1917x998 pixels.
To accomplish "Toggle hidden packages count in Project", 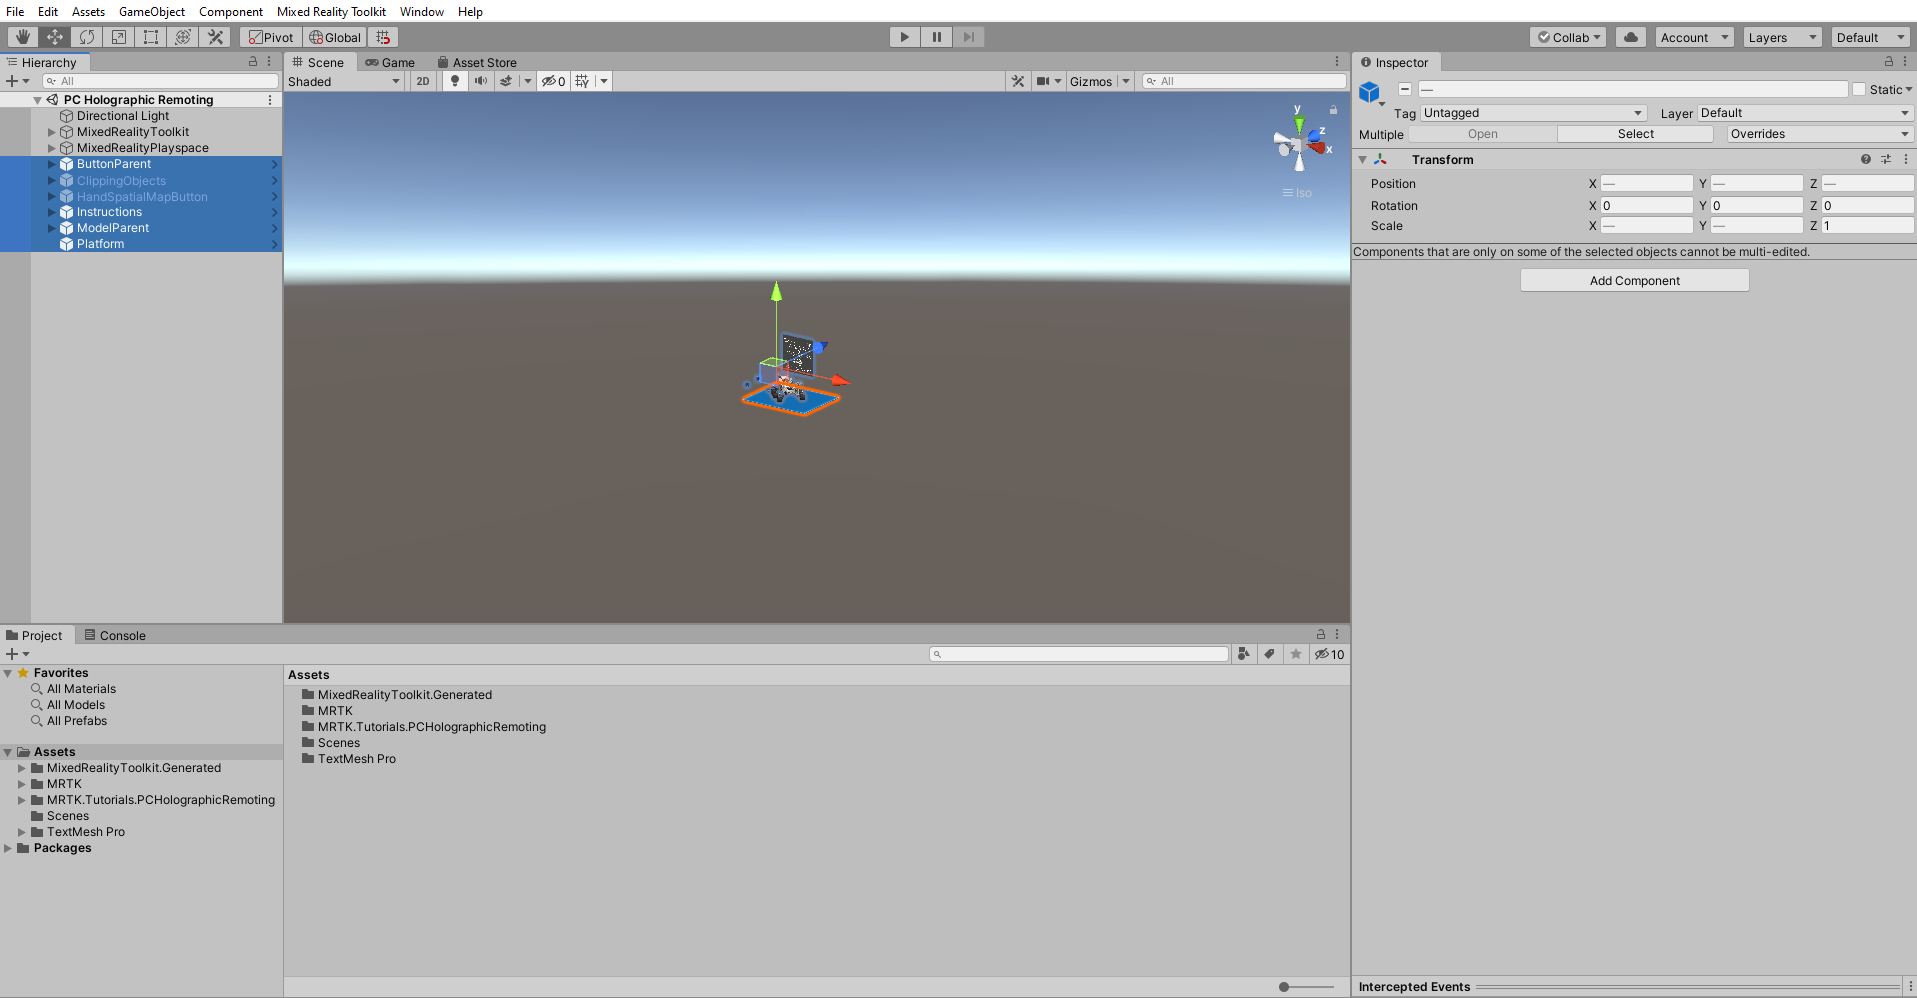I will click(x=1330, y=654).
